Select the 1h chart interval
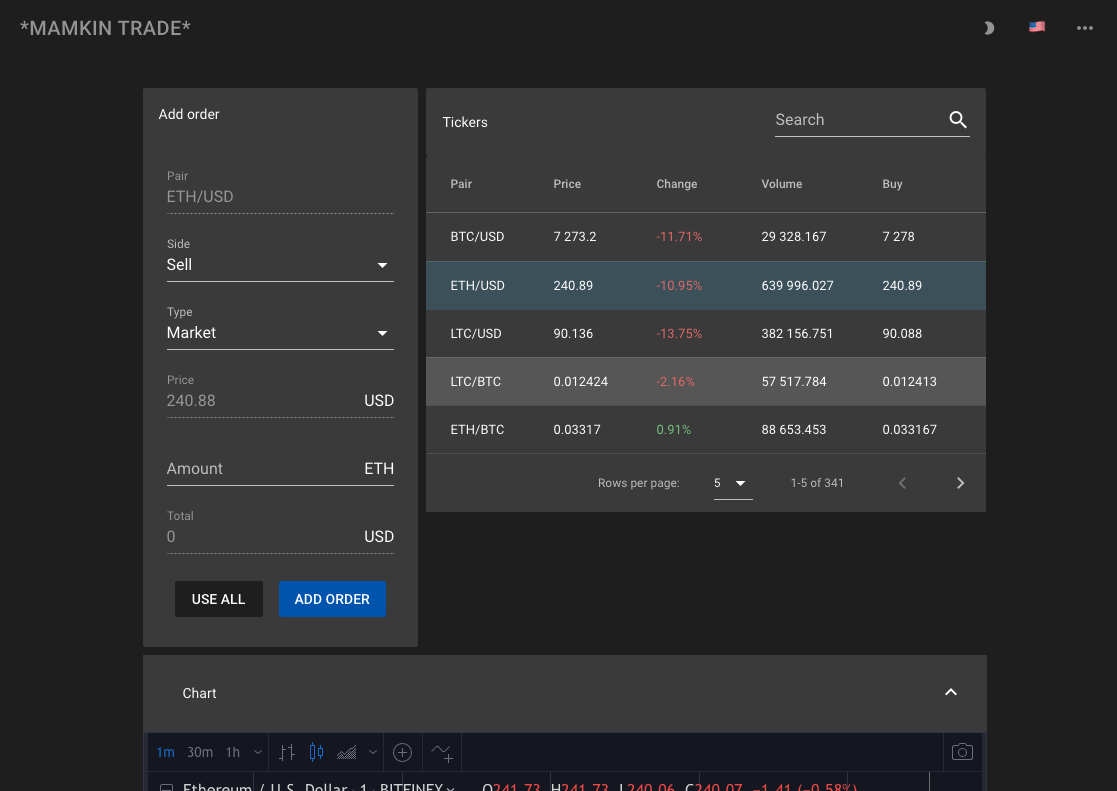Image resolution: width=1117 pixels, height=791 pixels. pos(232,752)
